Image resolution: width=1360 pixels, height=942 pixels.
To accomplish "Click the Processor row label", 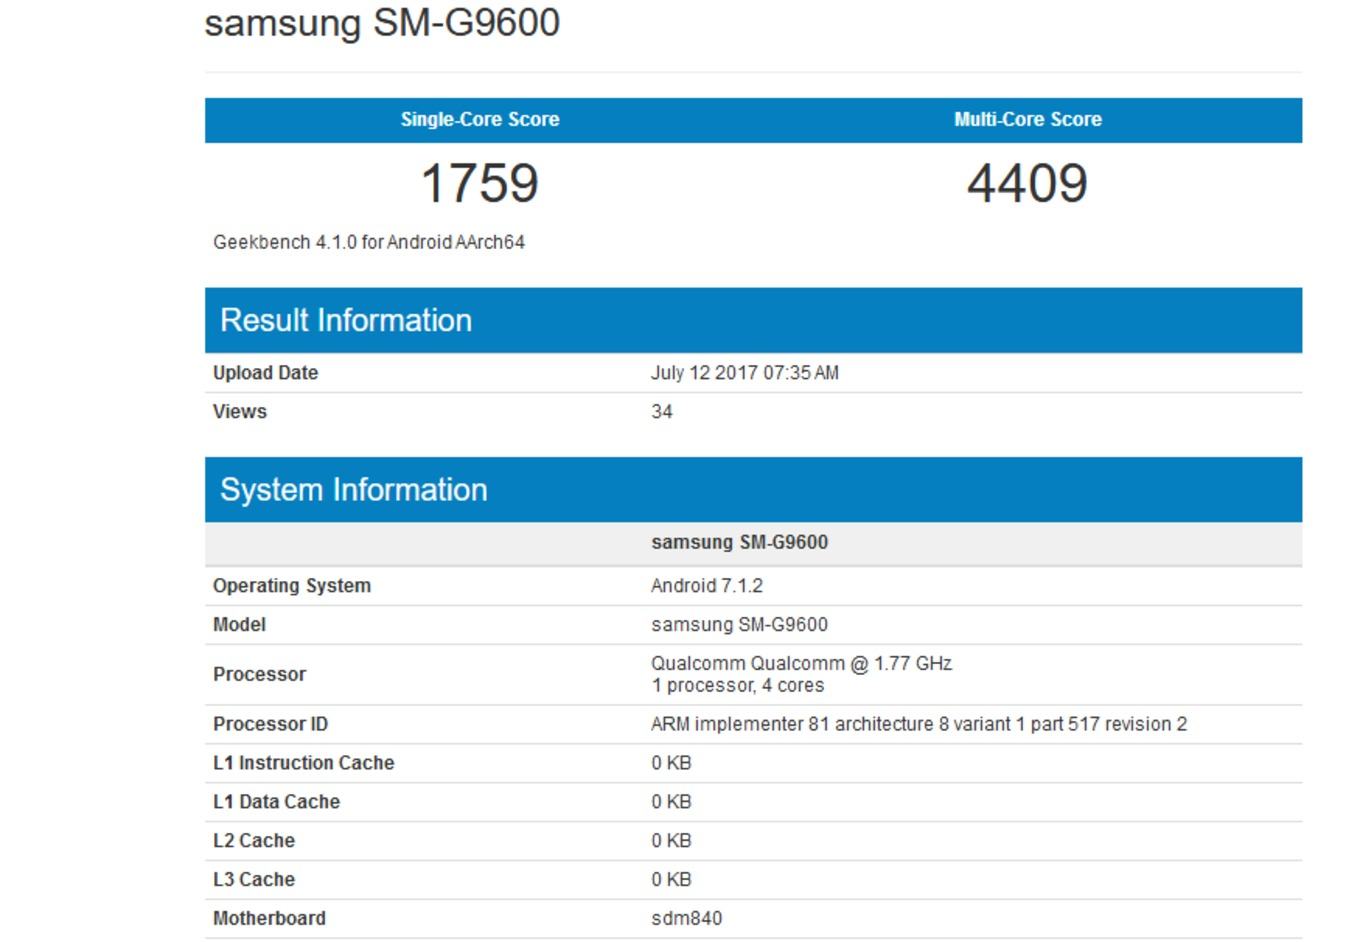I will click(259, 674).
